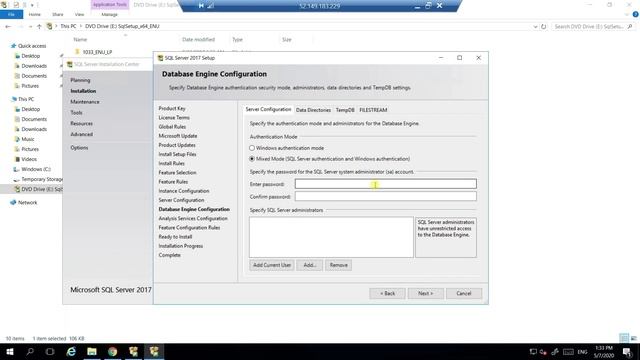The height and width of the screenshot is (360, 640).
Task: Open Videos folder in navigation pane
Action: click(29, 159)
